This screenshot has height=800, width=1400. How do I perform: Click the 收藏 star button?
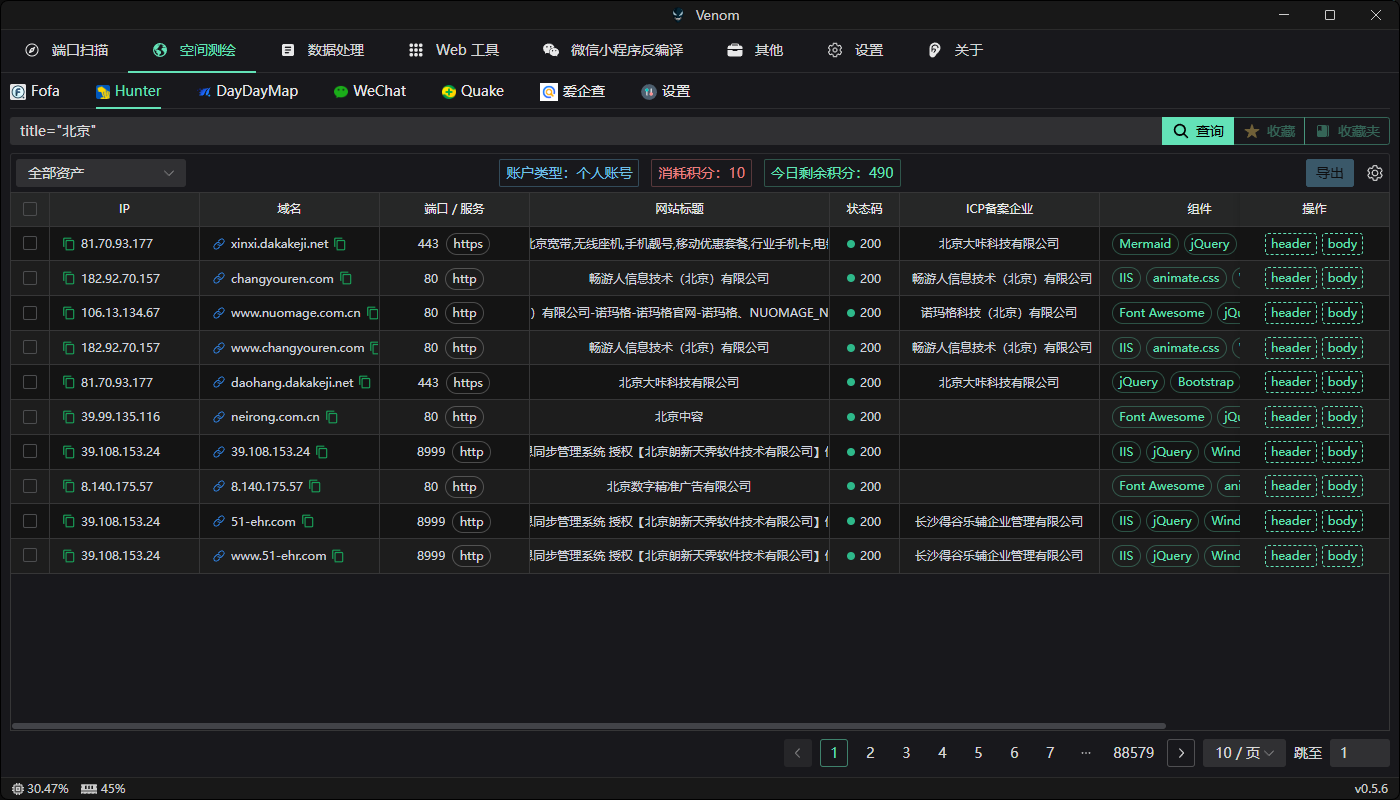point(1269,131)
